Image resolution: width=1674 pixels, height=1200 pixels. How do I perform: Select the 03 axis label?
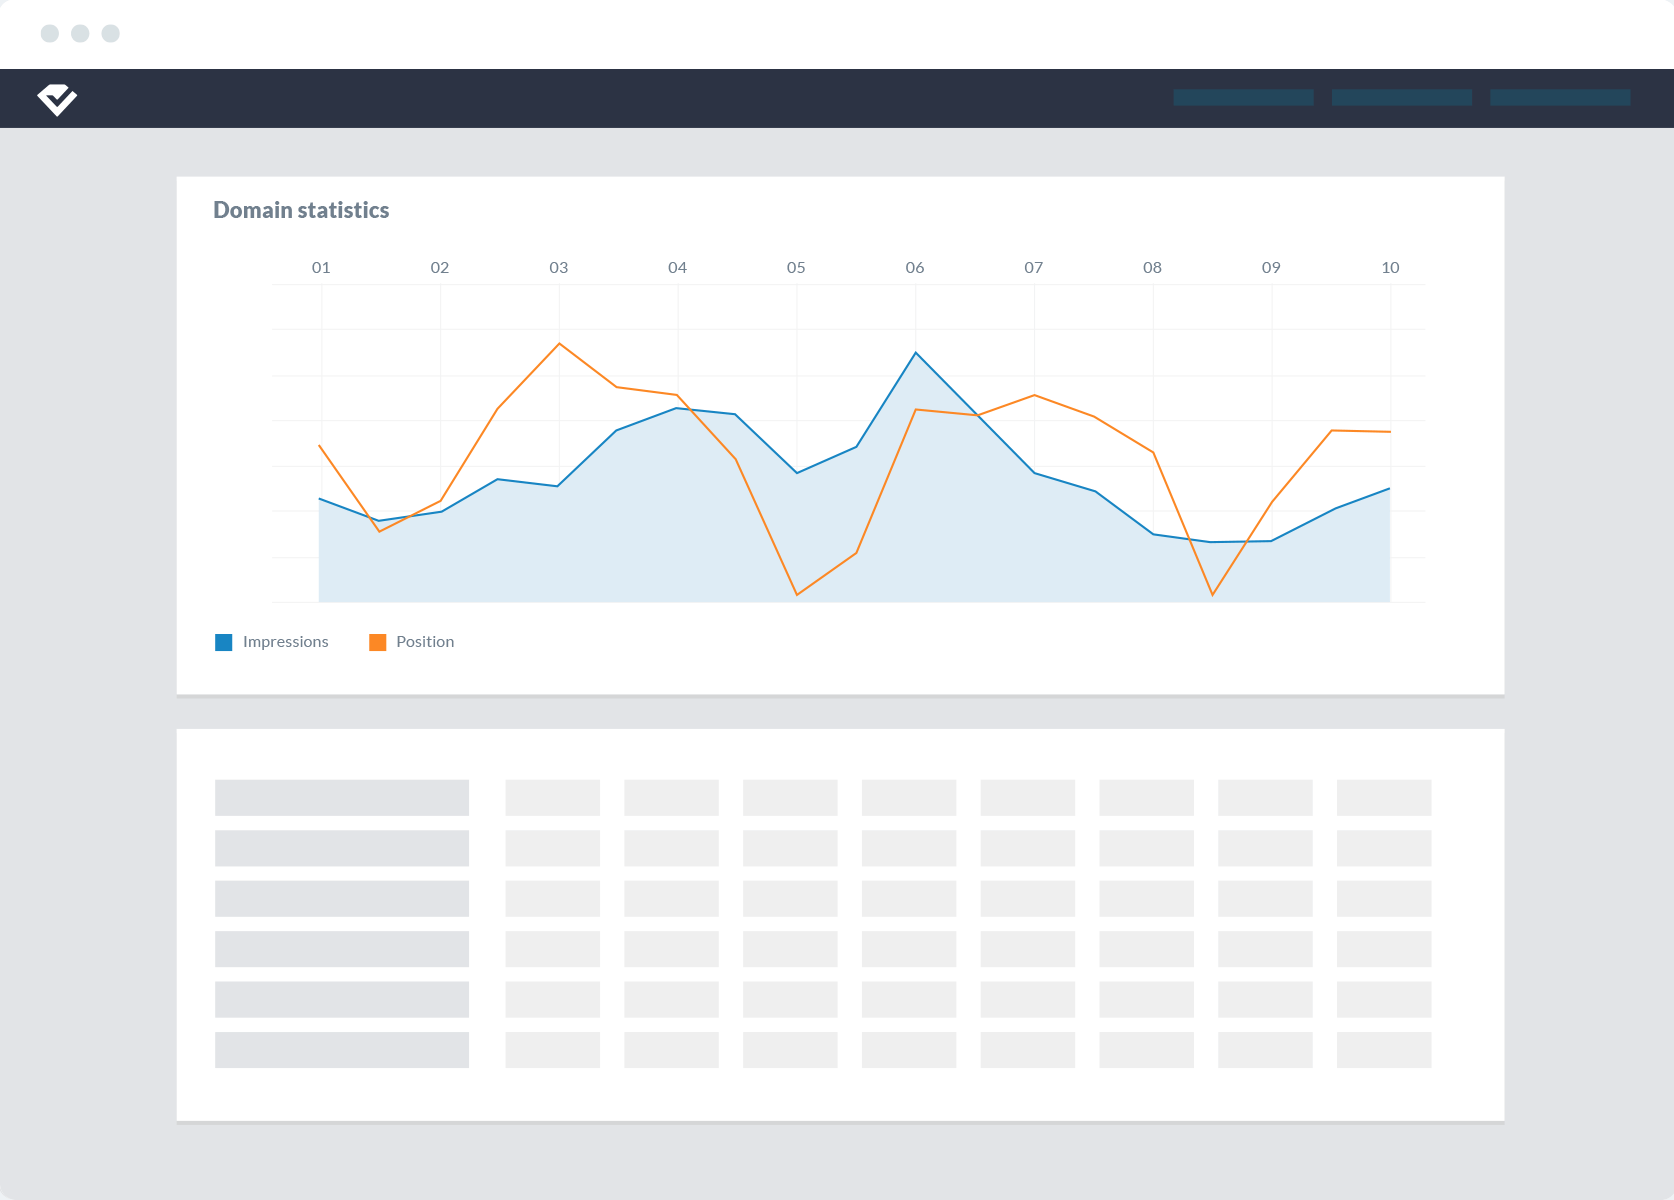pos(559,268)
